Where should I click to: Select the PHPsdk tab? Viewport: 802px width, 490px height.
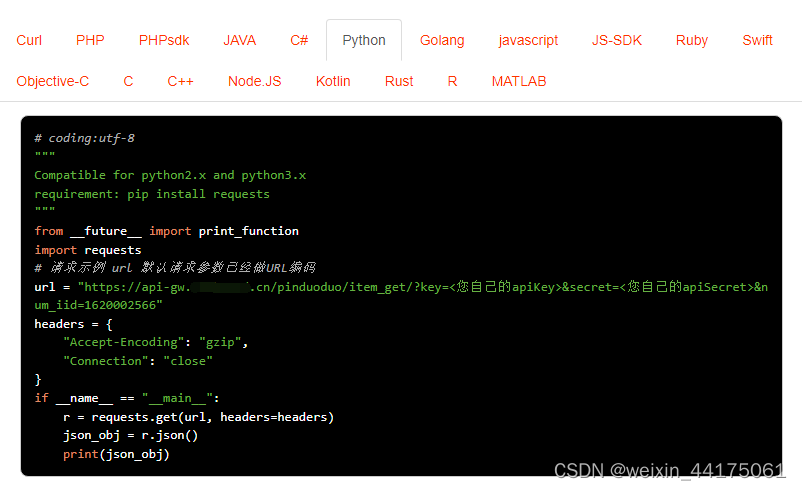click(x=164, y=40)
